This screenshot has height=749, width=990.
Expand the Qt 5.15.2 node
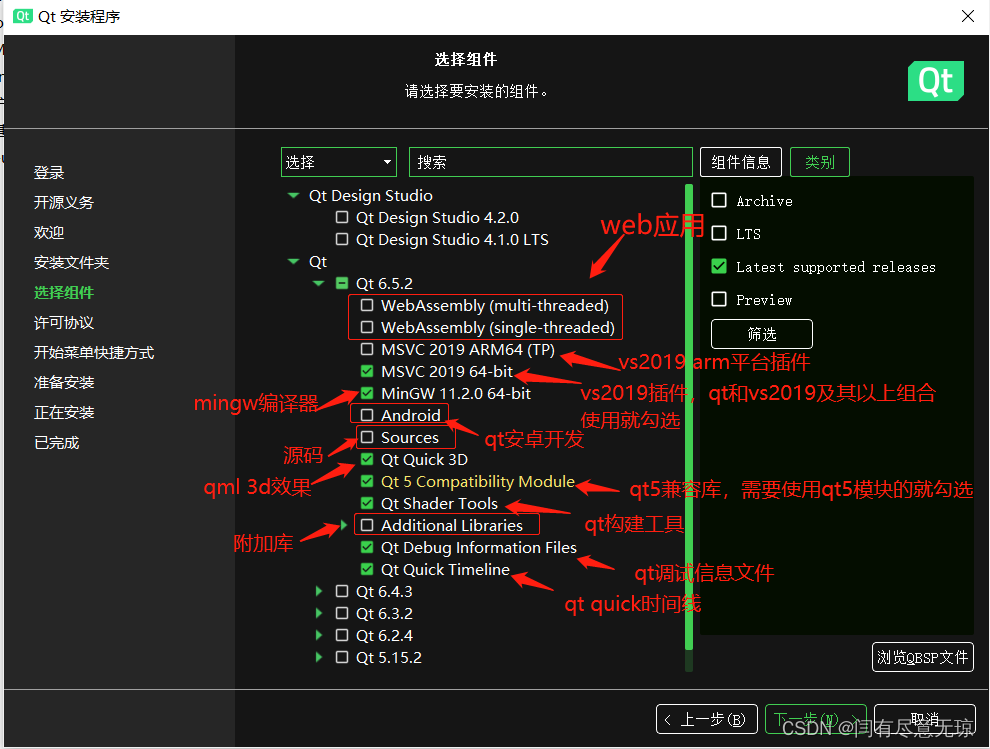click(319, 657)
